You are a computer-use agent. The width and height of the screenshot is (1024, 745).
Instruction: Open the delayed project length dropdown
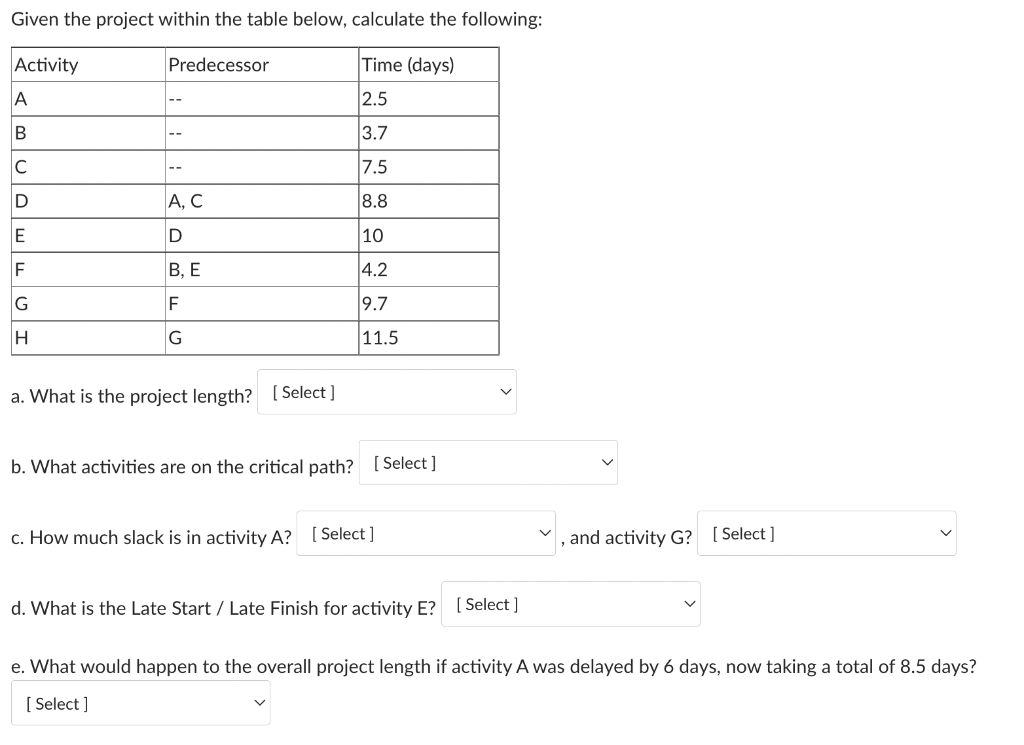click(x=140, y=702)
